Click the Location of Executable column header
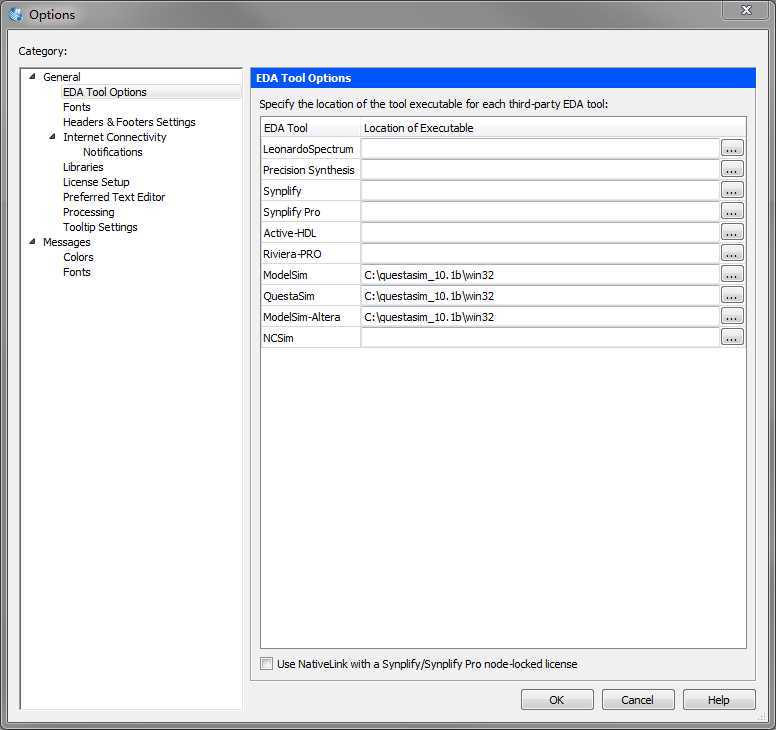The width and height of the screenshot is (776, 730). tap(553, 128)
